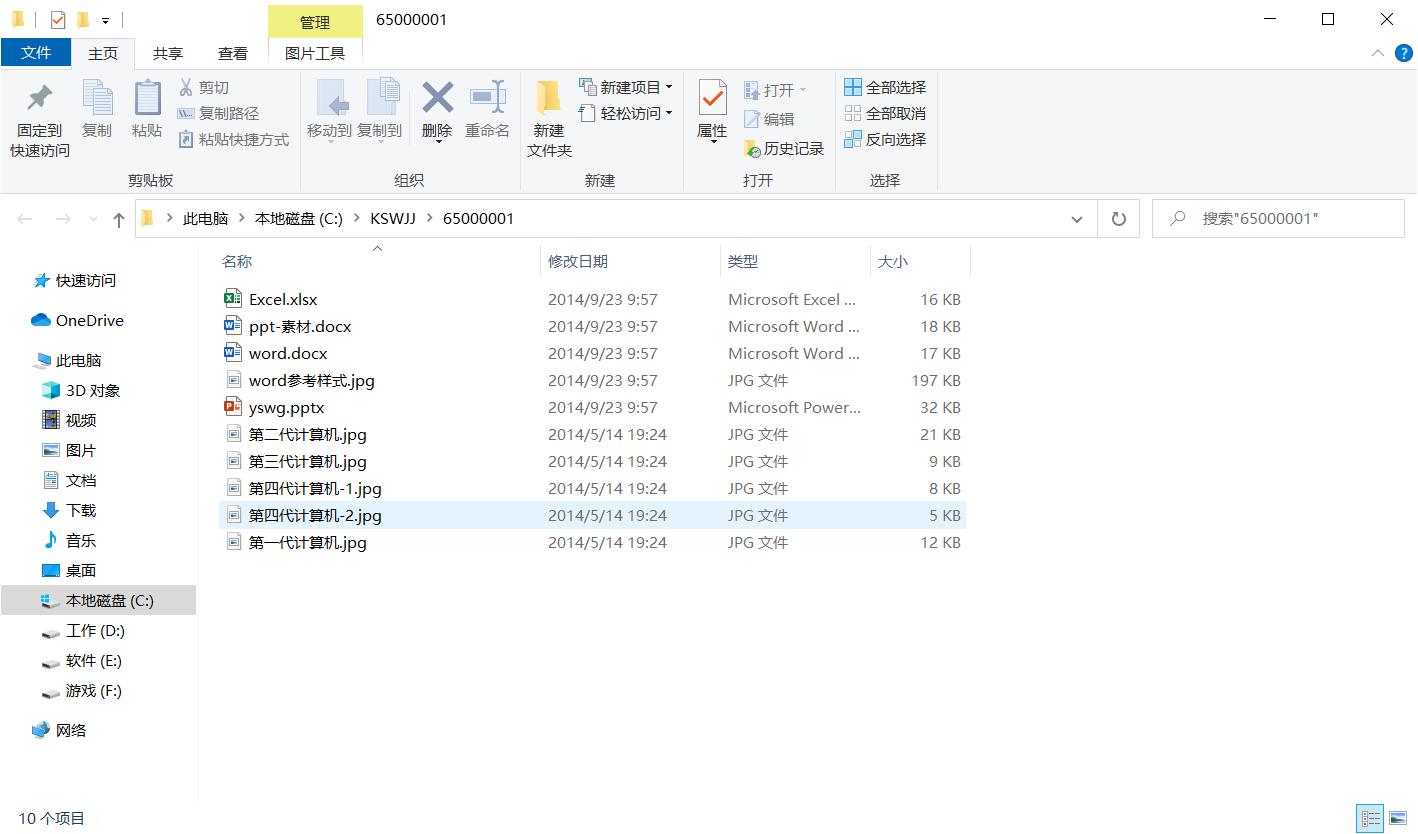Screen dimensions: 1418x834
Task: Click Invert selection (反向选择)
Action: 886,139
